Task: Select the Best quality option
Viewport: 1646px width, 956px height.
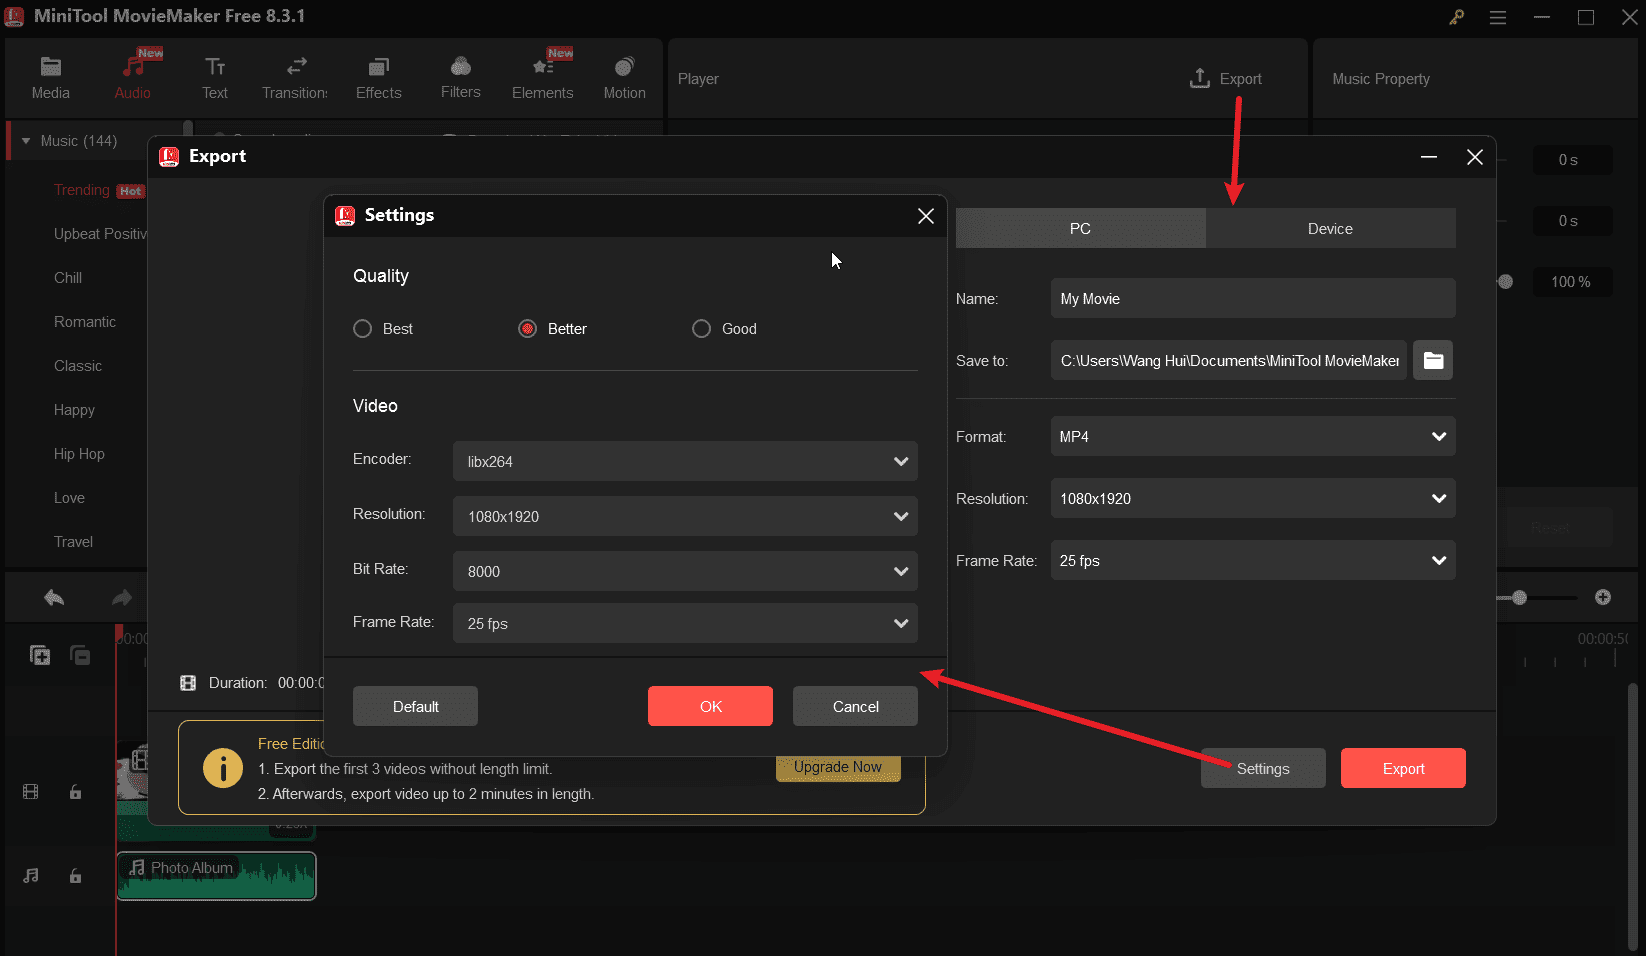Action: [362, 328]
